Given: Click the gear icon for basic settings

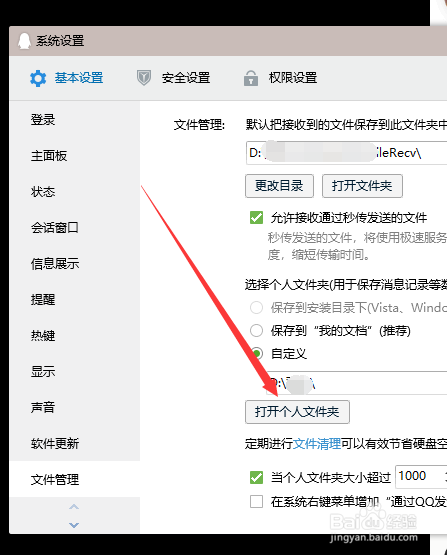Looking at the screenshot, I should (x=38, y=78).
